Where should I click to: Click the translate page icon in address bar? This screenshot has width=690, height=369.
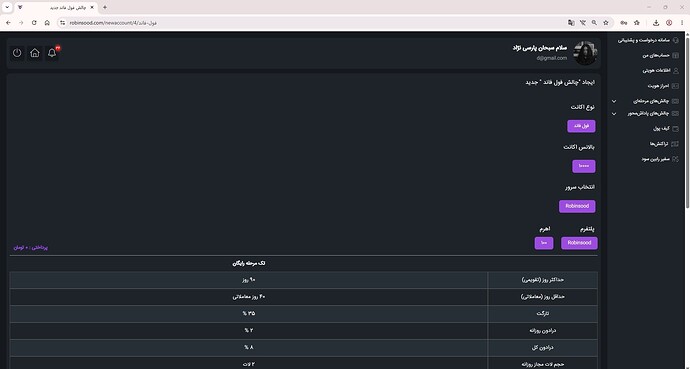pos(571,23)
